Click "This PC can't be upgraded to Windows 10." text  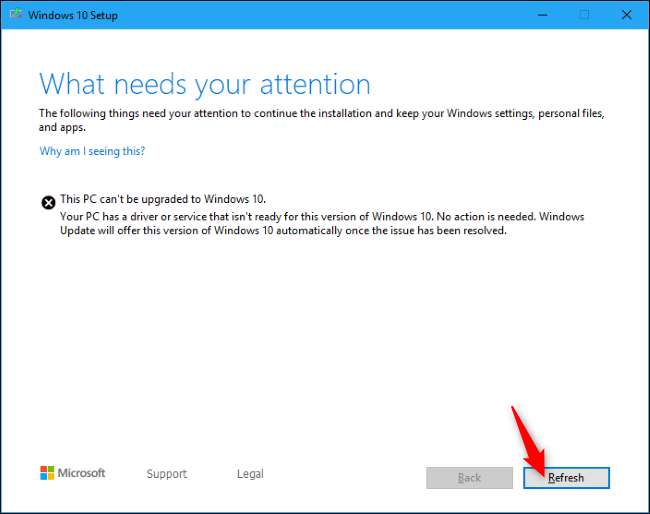pos(163,199)
